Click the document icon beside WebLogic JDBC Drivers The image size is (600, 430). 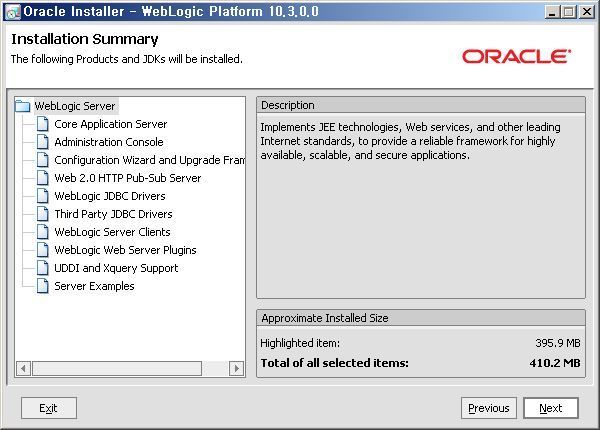[42, 196]
